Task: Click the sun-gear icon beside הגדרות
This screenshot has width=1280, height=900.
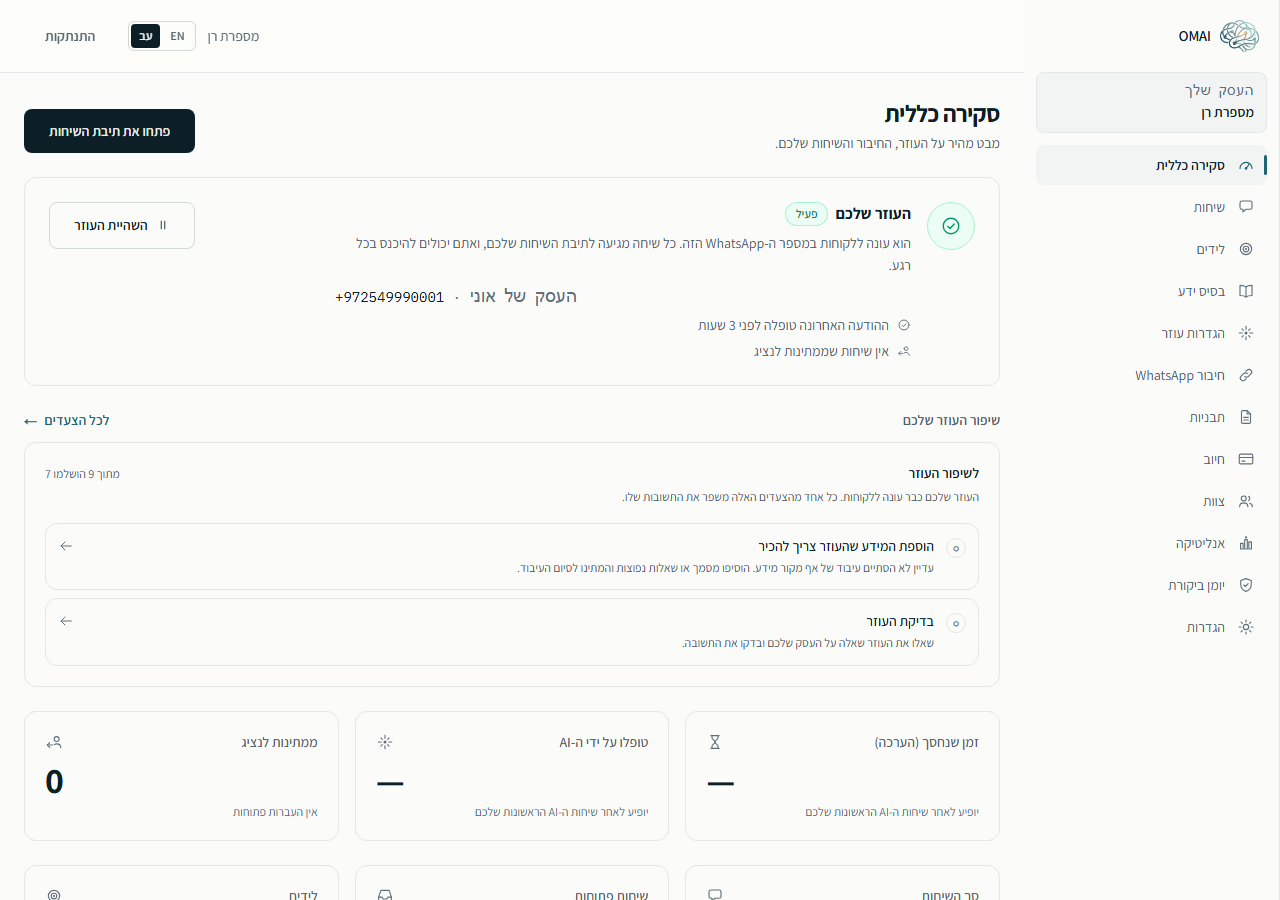Action: (1245, 627)
